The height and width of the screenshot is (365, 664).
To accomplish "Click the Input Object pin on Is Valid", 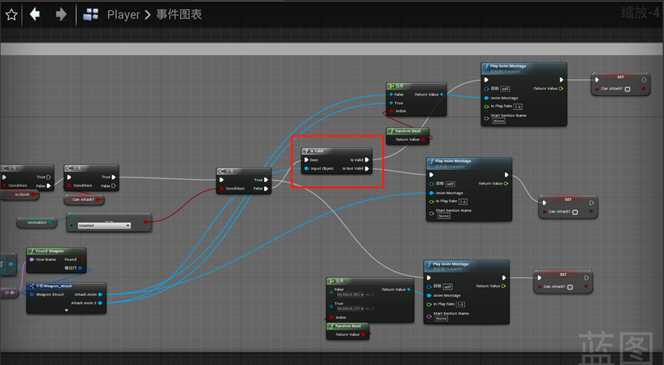I will [306, 169].
